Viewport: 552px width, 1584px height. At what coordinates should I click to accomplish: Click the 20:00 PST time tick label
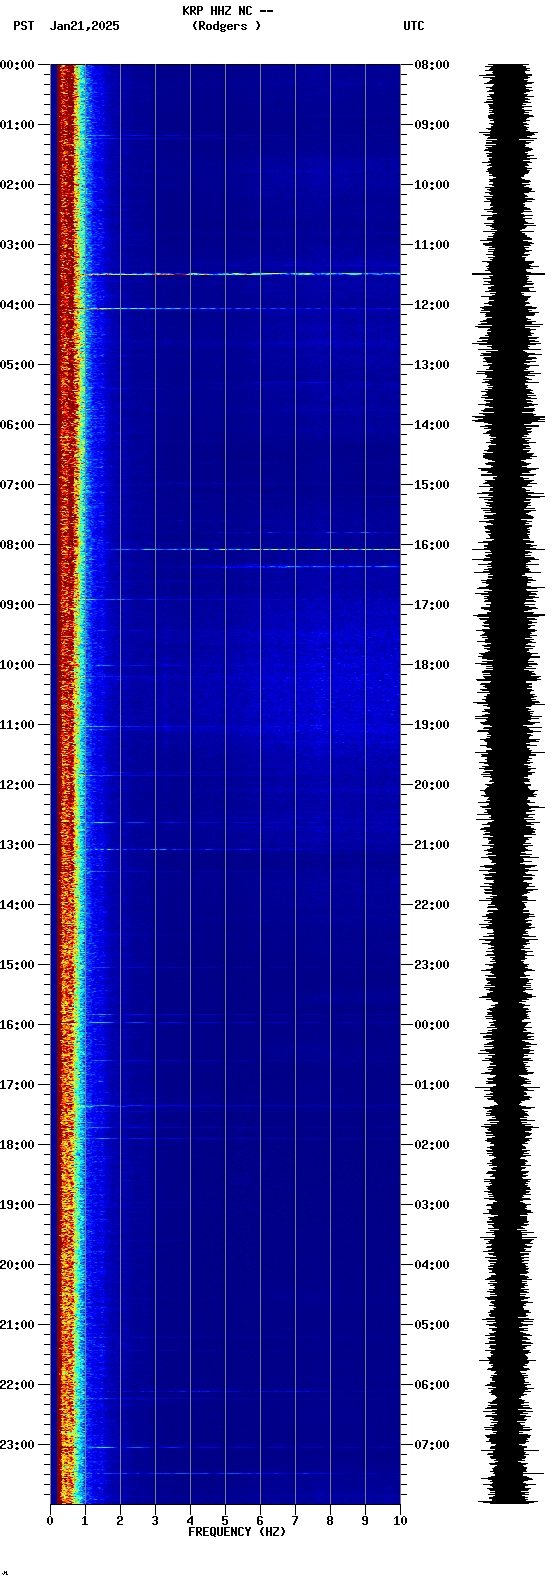click(18, 1265)
